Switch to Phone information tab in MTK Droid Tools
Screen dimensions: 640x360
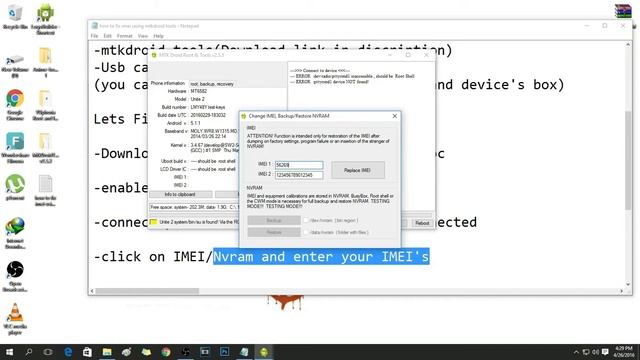168,83
